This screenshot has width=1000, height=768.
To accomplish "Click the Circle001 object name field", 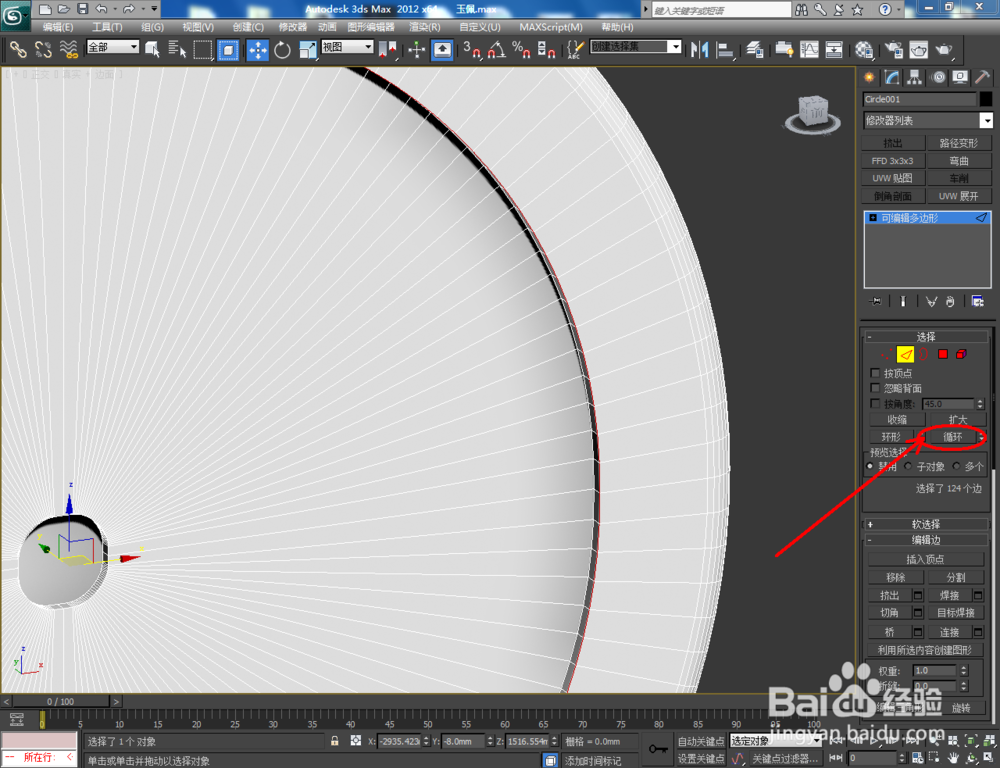I will pos(919,99).
